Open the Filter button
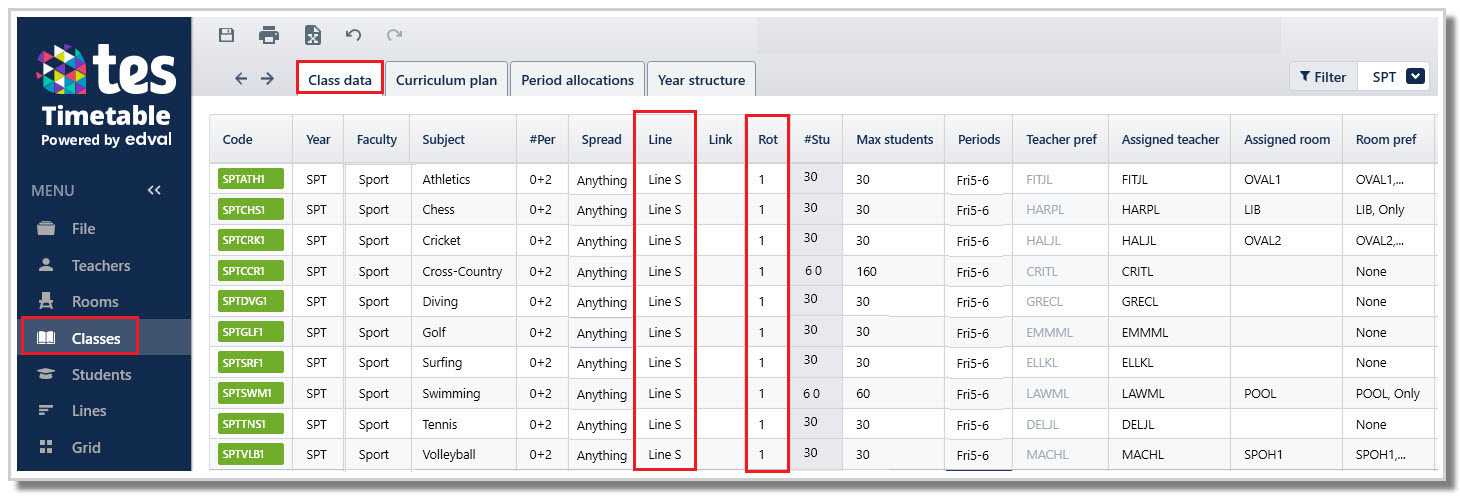 click(x=1323, y=77)
